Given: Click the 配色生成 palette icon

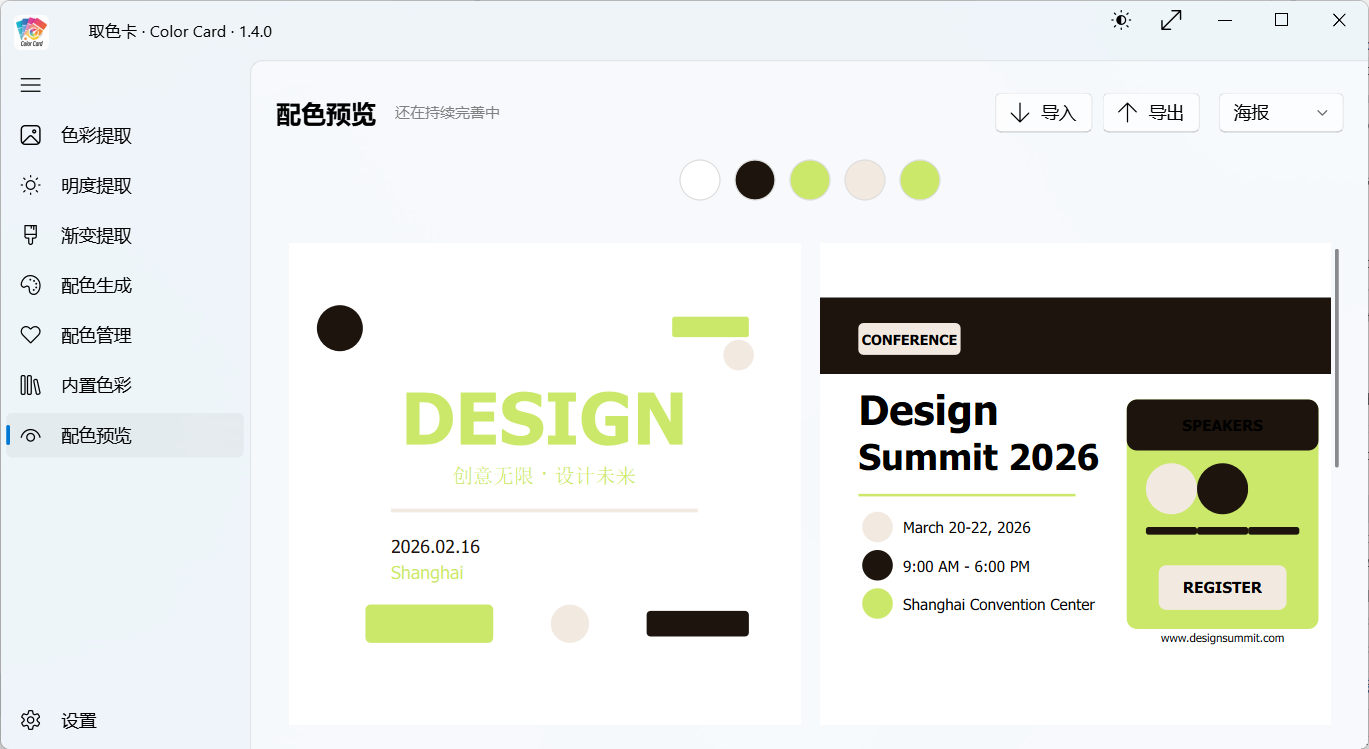Looking at the screenshot, I should click(31, 285).
